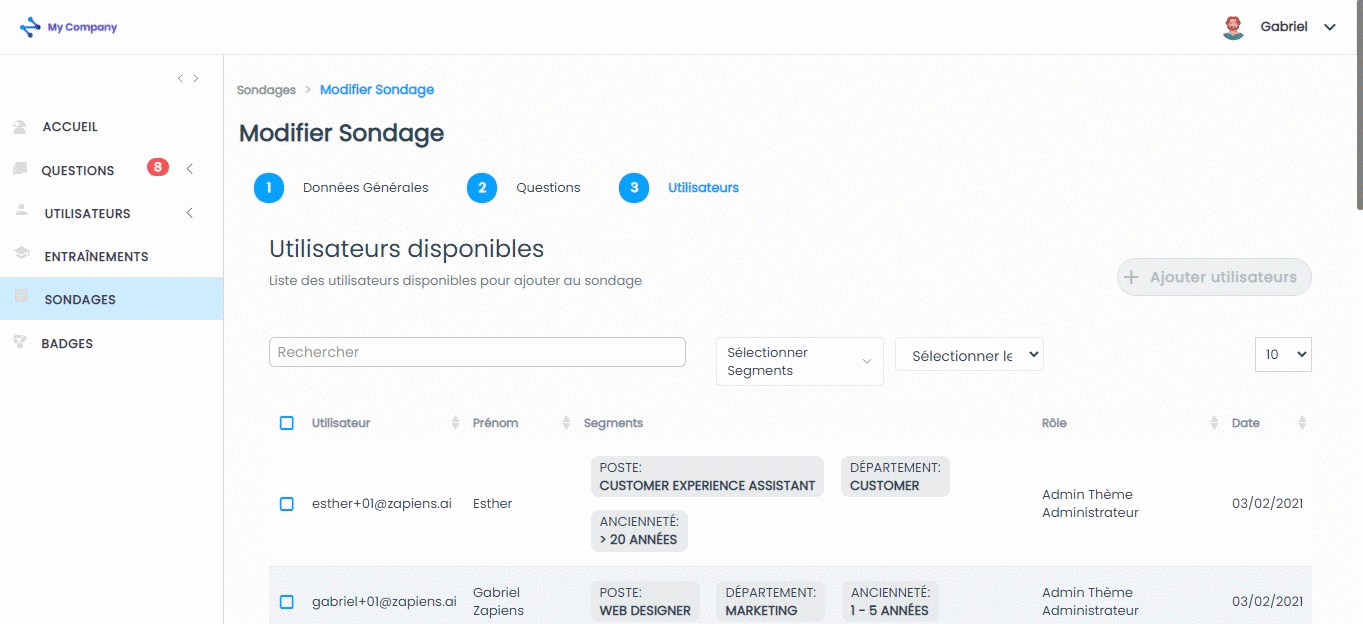1363x624 pixels.
Task: Sort the table by the Utilisateur column arrows
Action: coord(456,423)
